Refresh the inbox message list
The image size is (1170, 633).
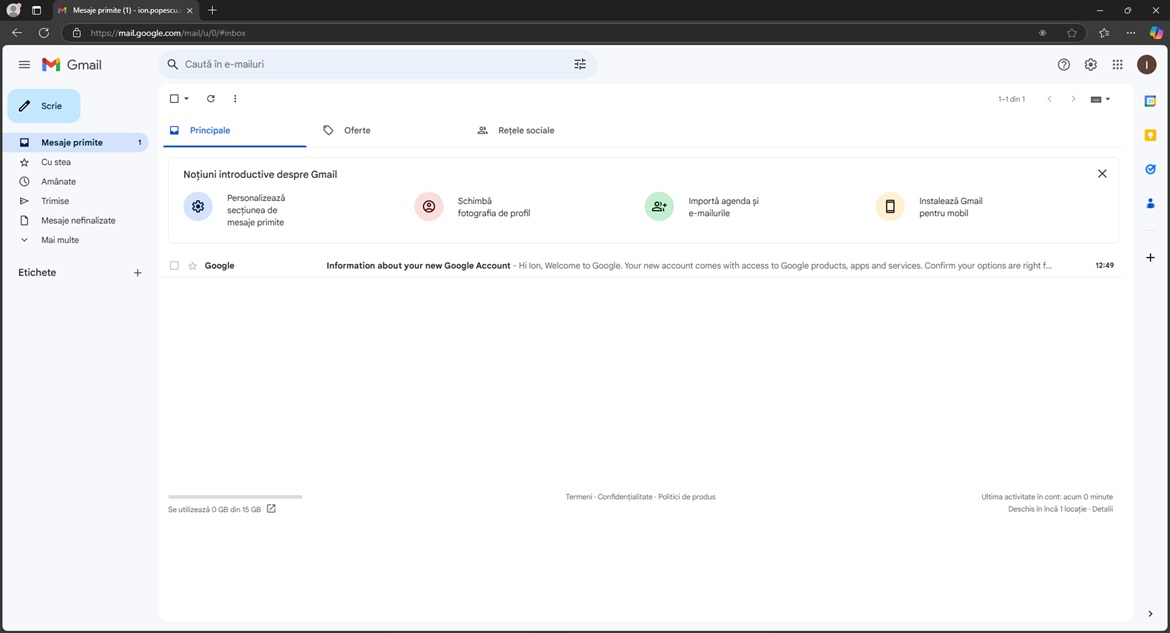pyautogui.click(x=210, y=99)
